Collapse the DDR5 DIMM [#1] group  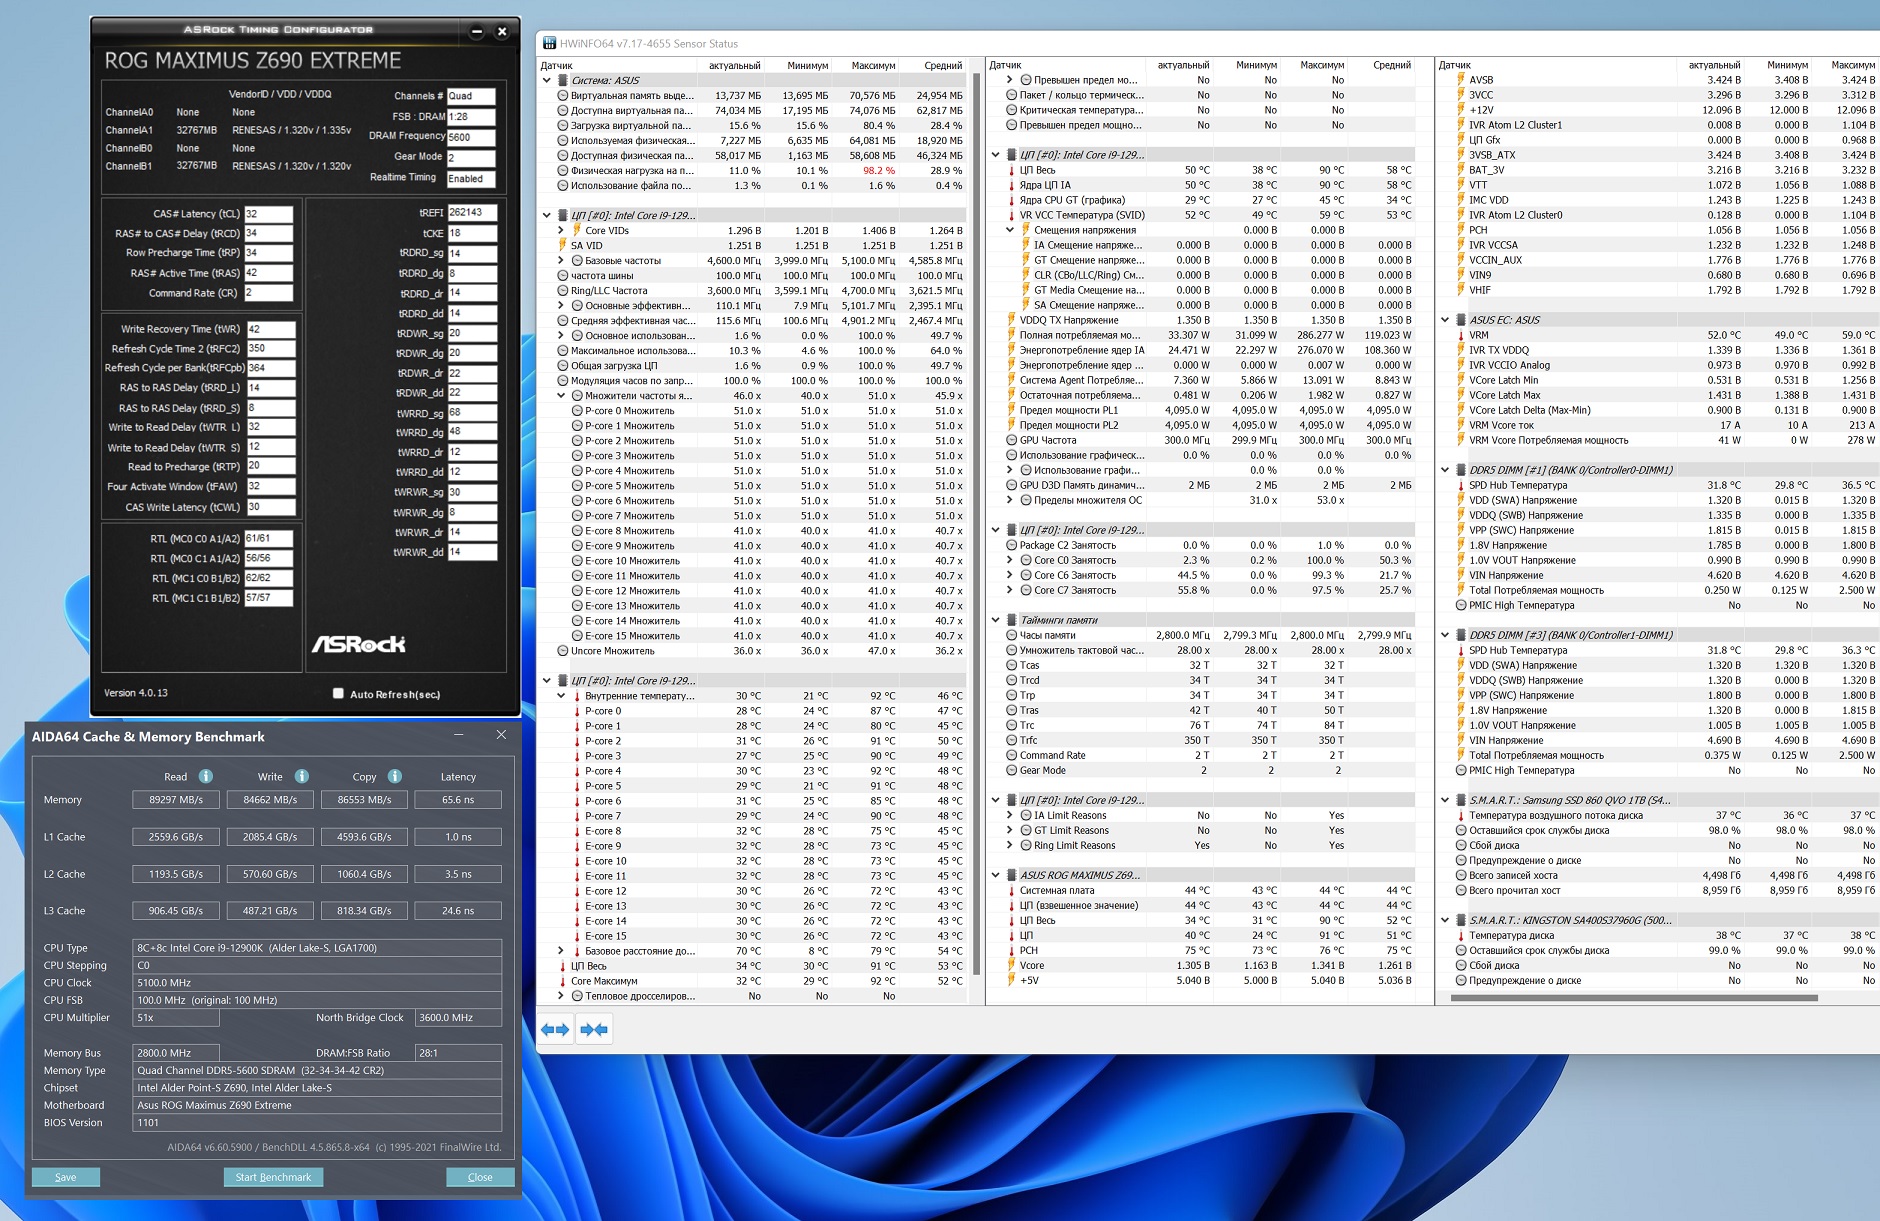(x=1445, y=470)
